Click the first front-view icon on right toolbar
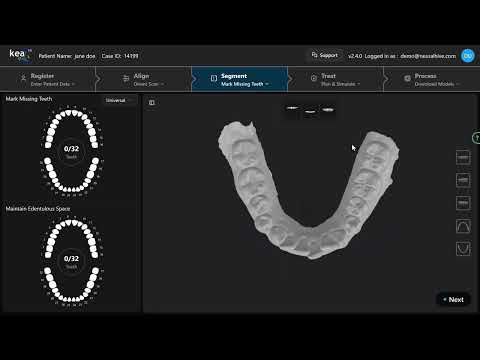The height and width of the screenshot is (360, 480). 463,157
